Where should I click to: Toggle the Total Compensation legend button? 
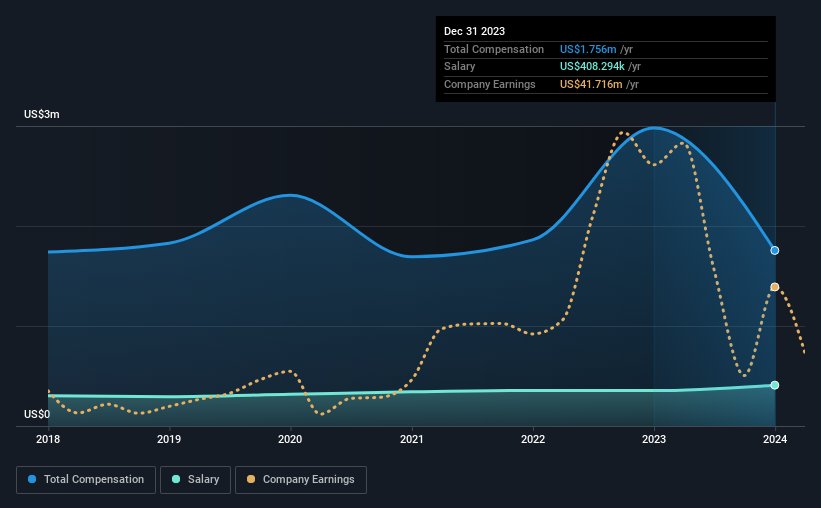coord(86,480)
